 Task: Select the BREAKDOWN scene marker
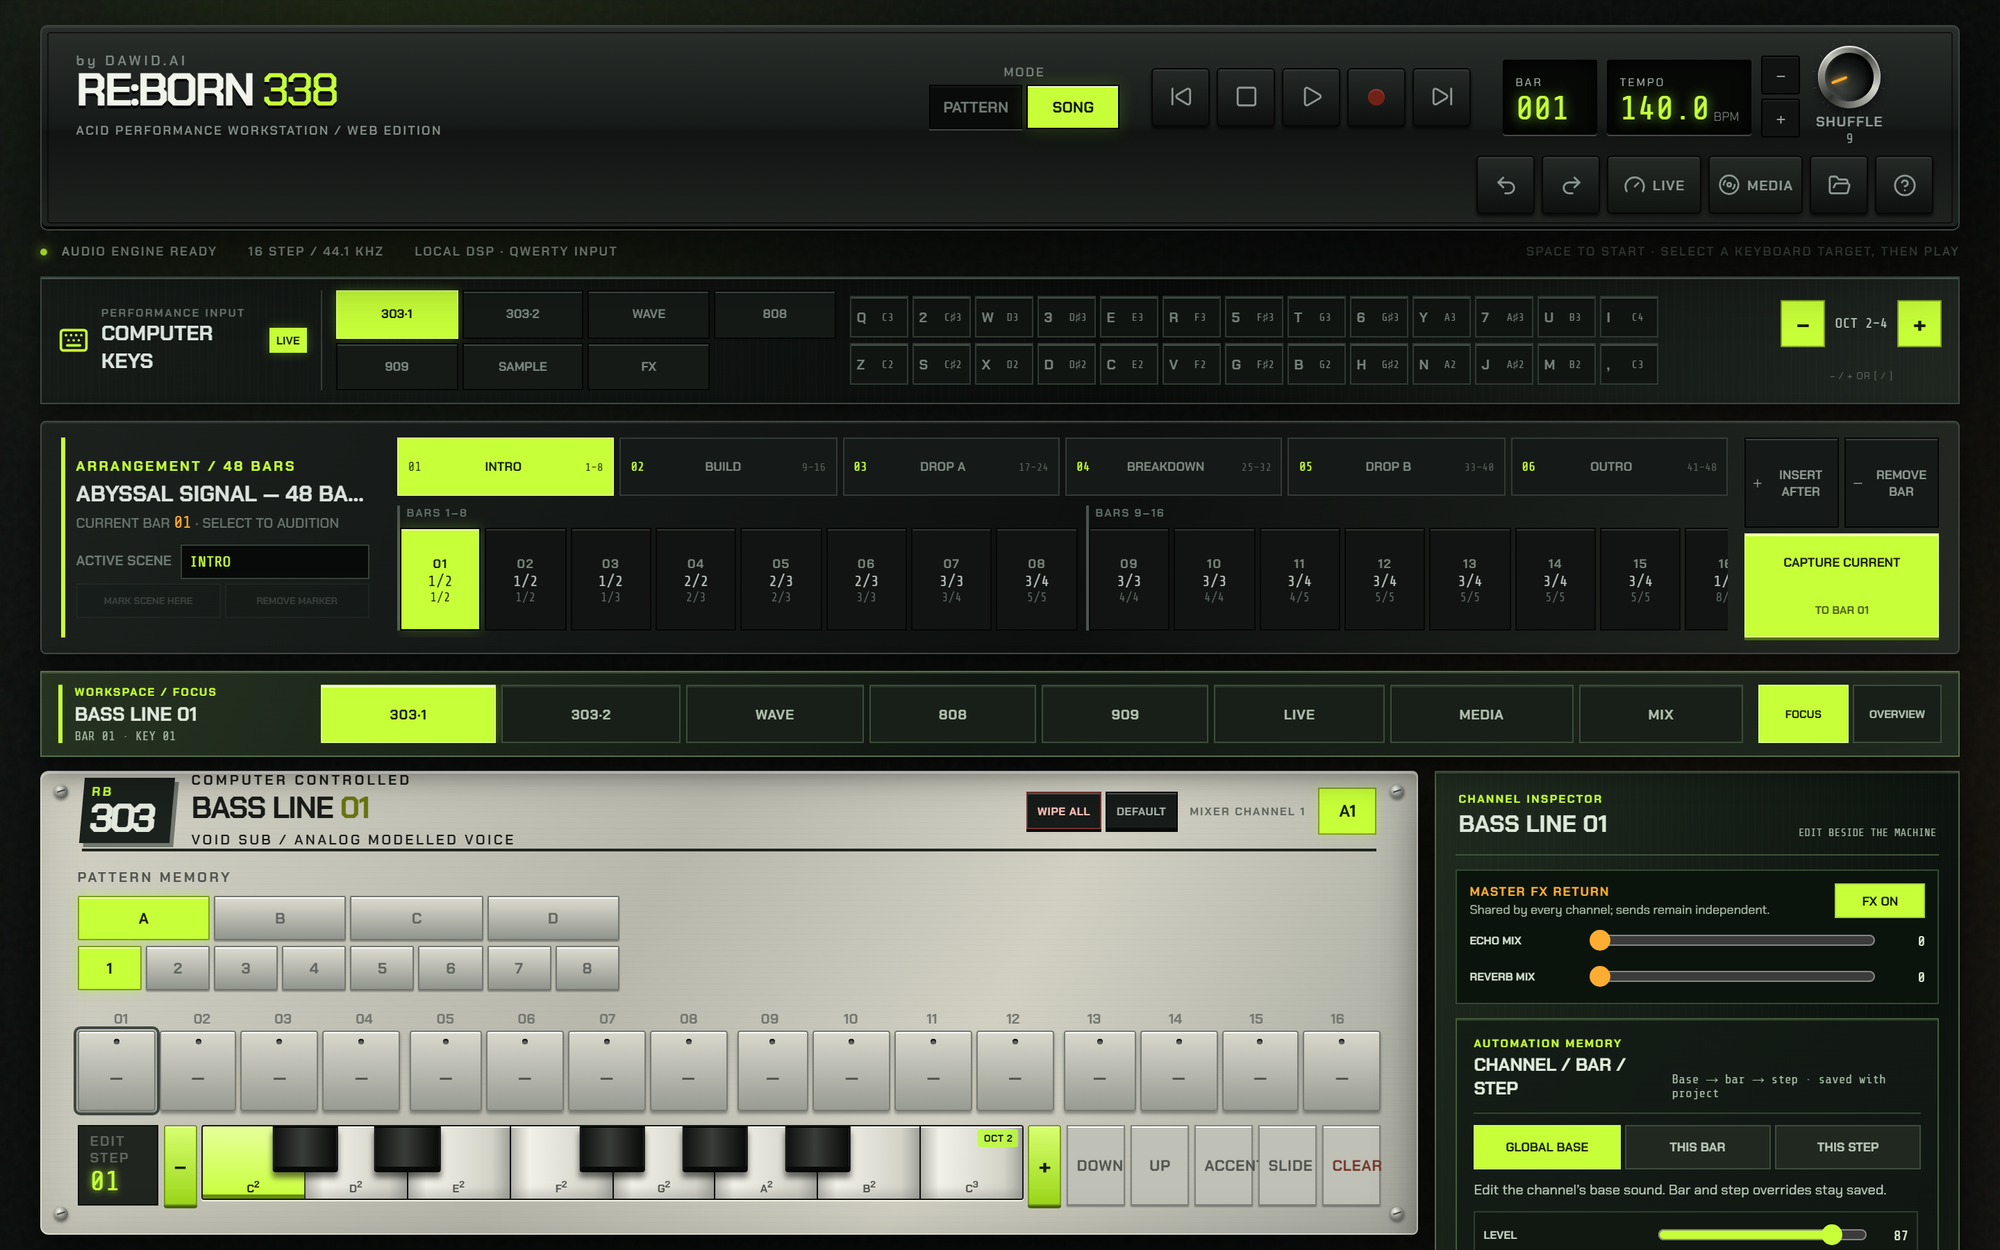click(x=1173, y=467)
